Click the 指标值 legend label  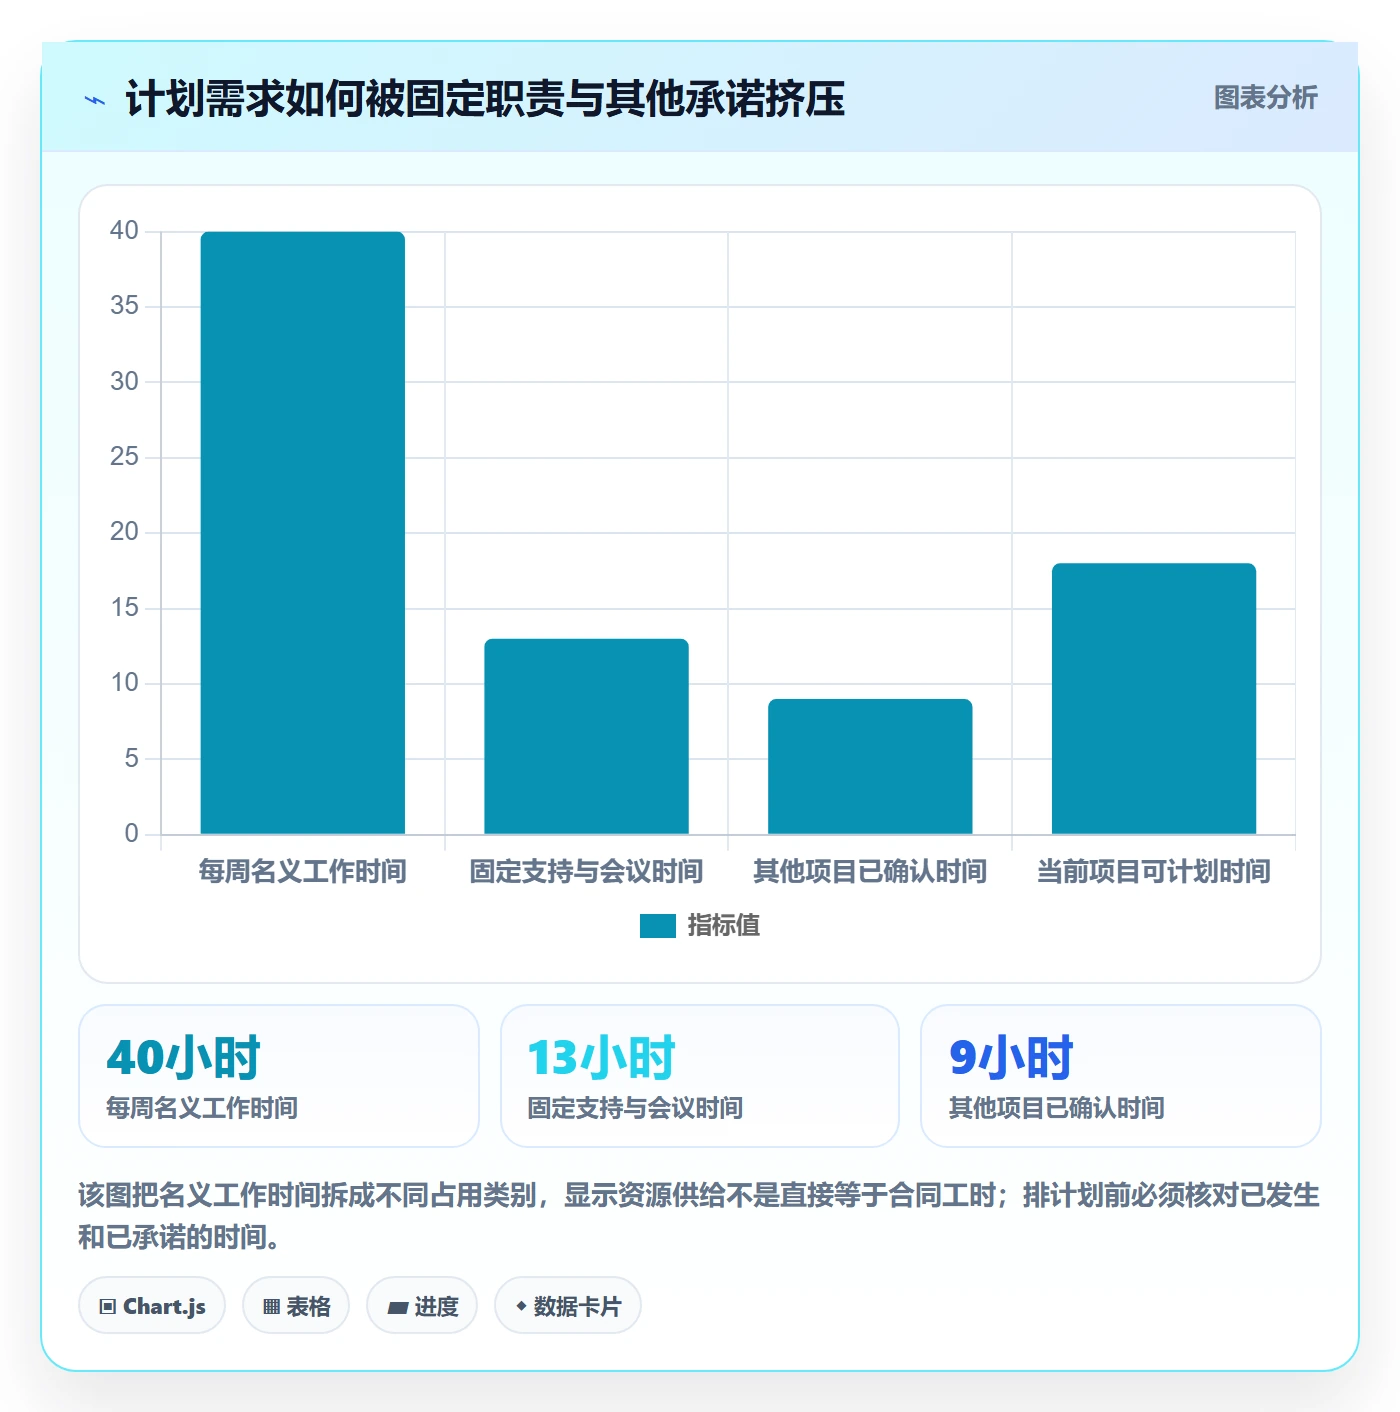click(724, 926)
